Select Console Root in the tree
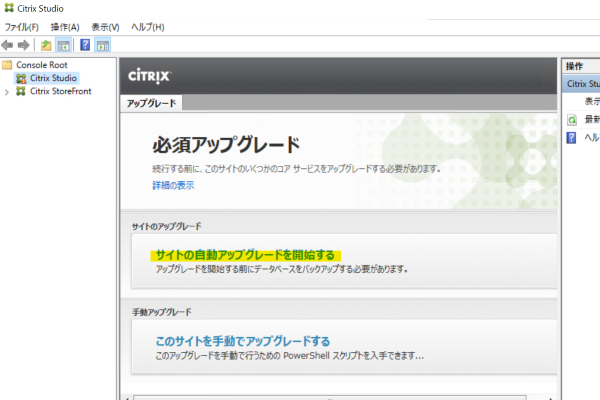 [x=42, y=65]
